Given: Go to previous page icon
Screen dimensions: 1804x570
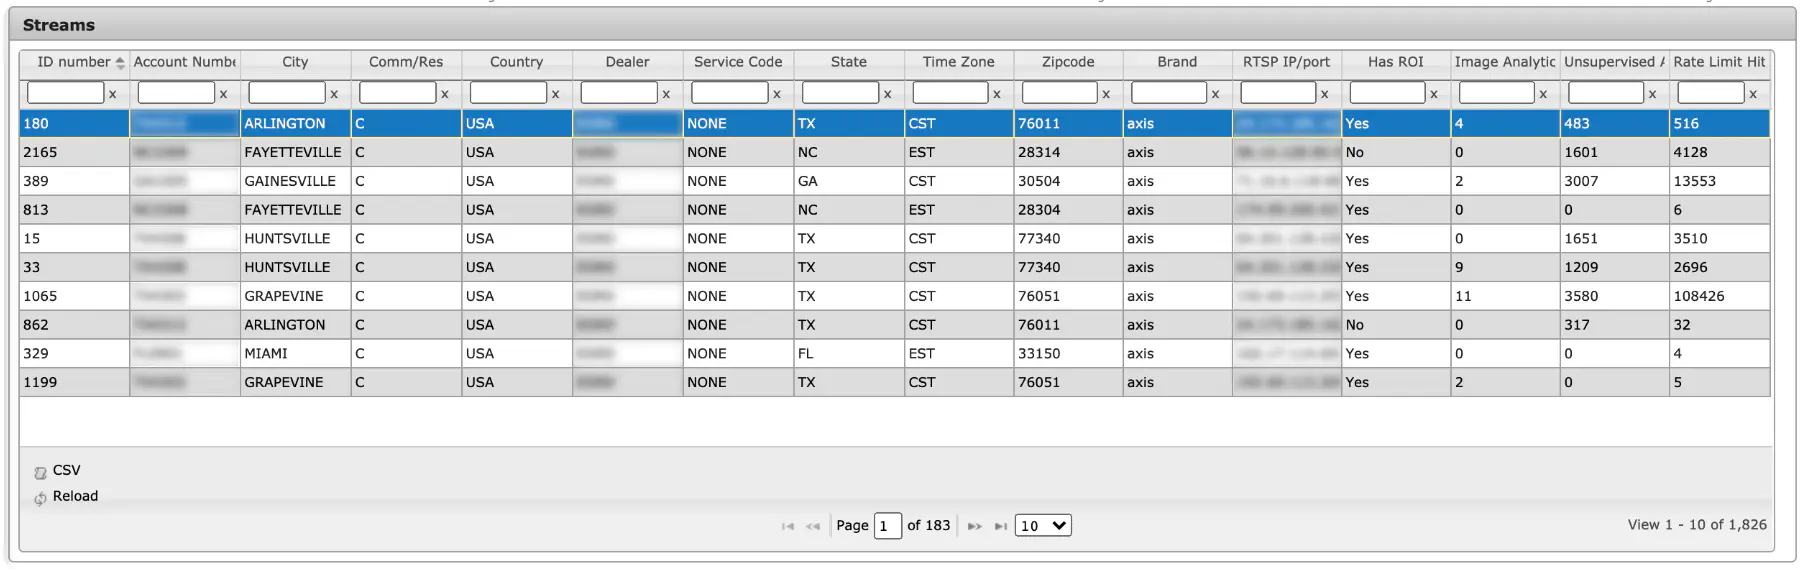Looking at the screenshot, I should pyautogui.click(x=813, y=526).
